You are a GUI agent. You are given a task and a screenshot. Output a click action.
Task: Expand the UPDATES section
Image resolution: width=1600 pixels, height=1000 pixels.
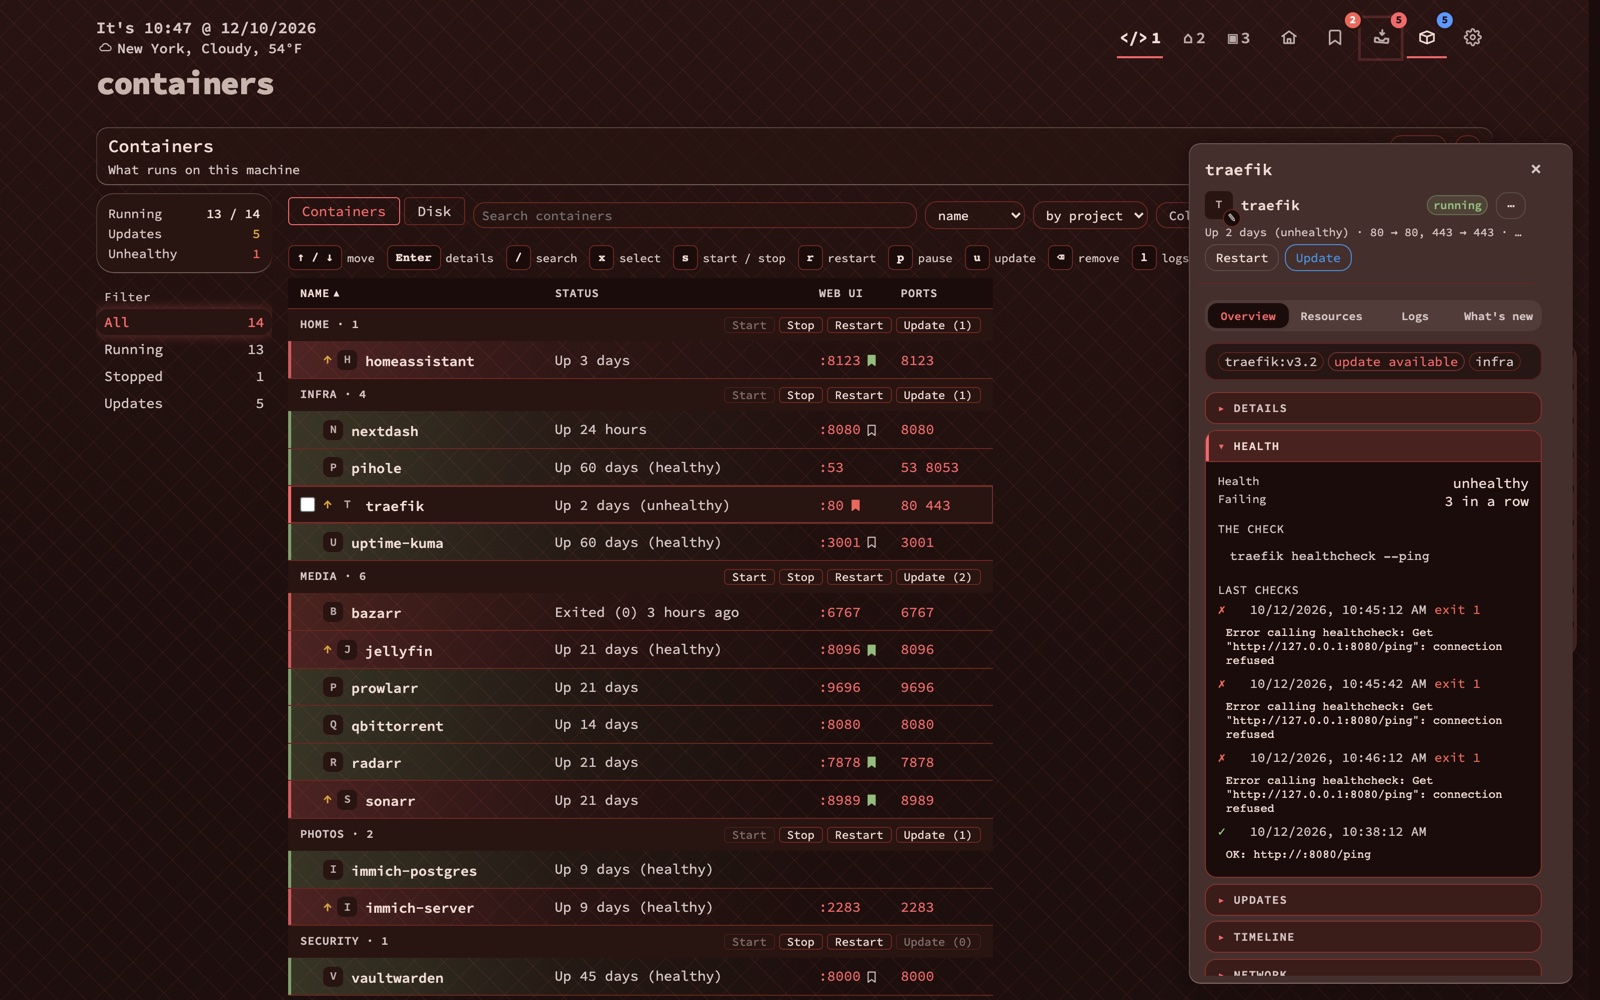click(1373, 900)
